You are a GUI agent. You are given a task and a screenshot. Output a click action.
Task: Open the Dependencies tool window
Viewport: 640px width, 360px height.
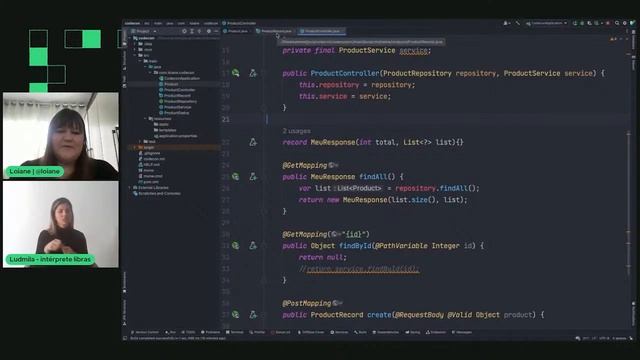386,332
